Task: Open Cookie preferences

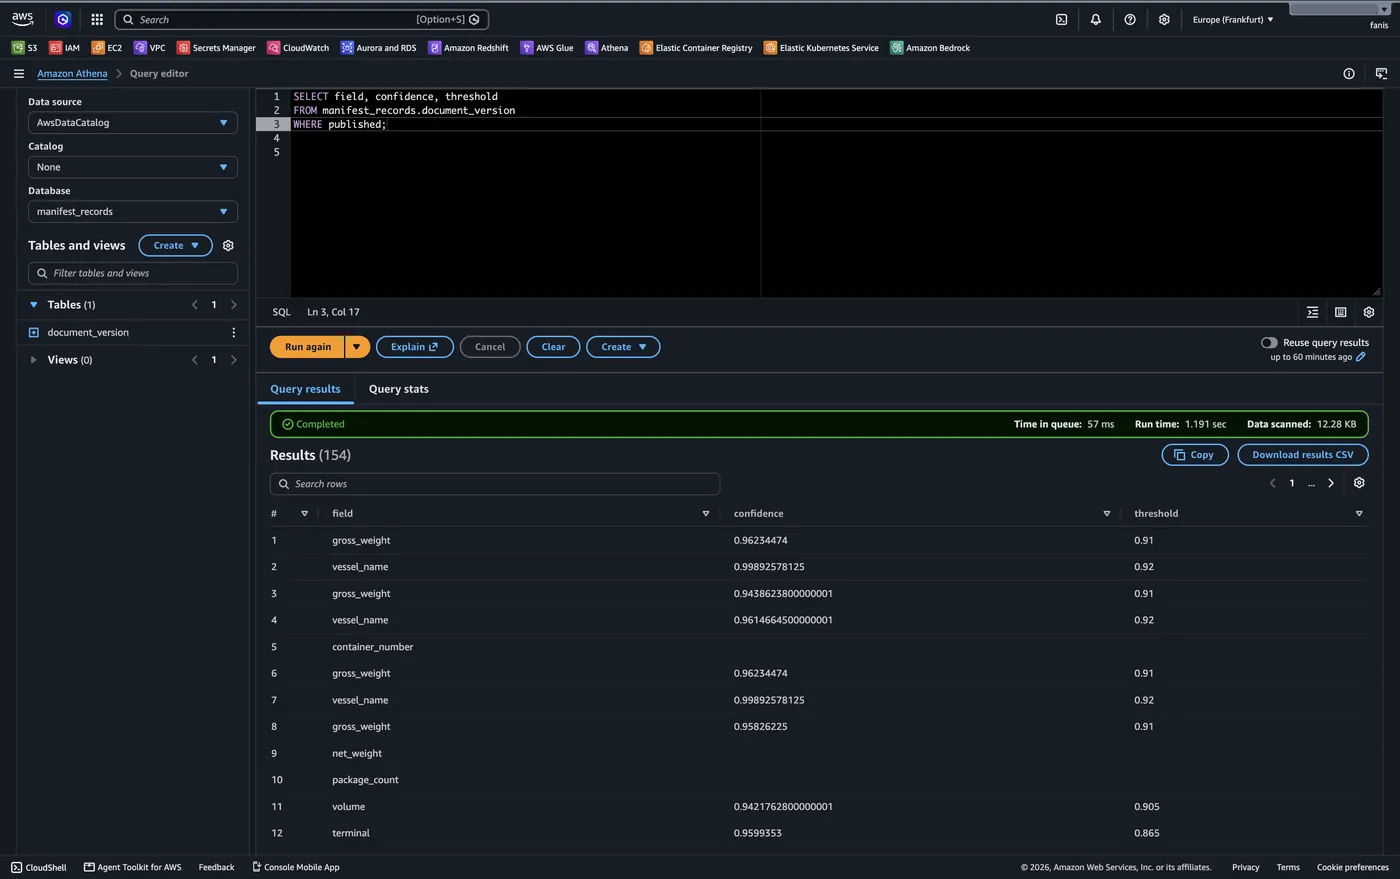Action: [x=1352, y=867]
